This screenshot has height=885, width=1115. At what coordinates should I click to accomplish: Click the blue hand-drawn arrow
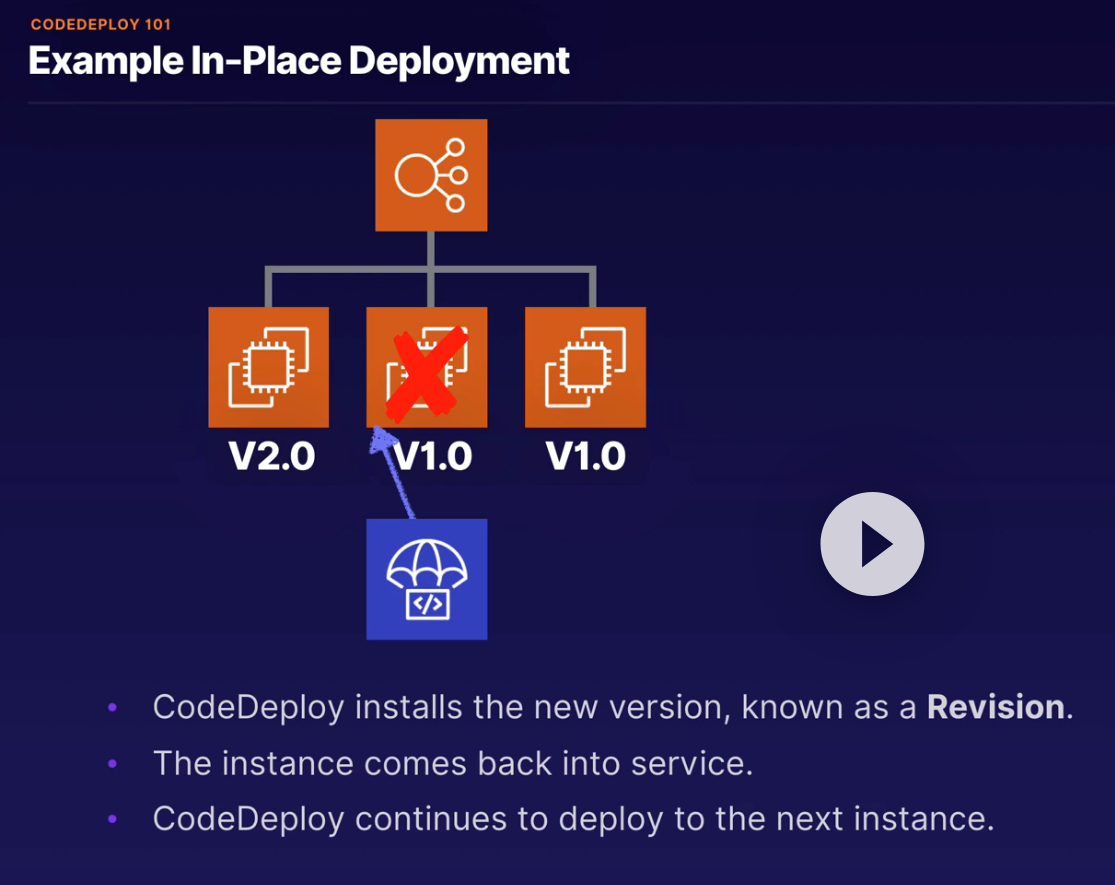click(390, 471)
